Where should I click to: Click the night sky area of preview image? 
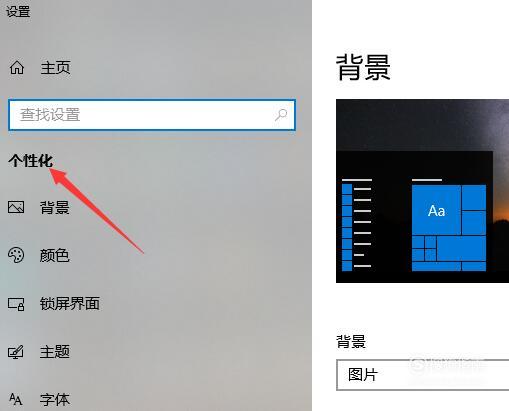pos(422,125)
